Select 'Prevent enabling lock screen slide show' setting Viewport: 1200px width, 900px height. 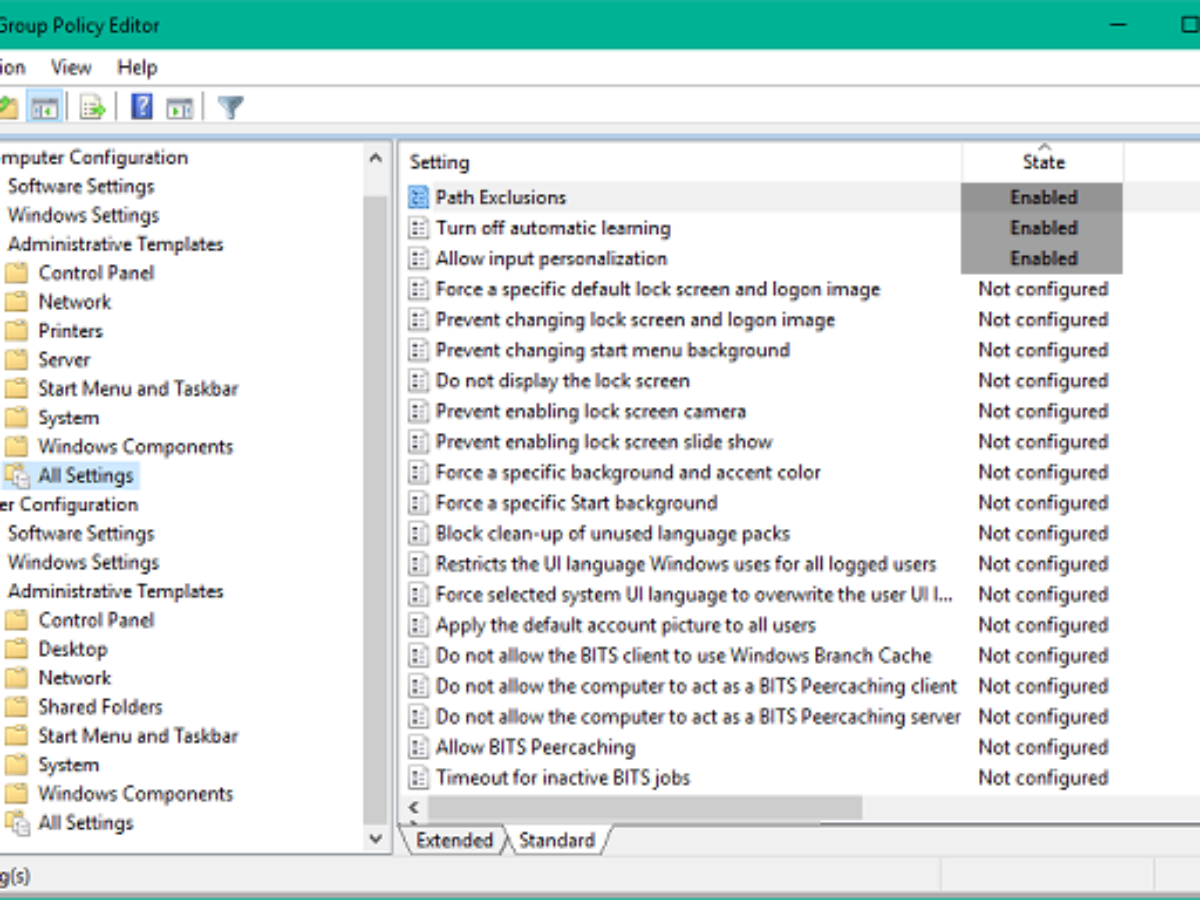[x=604, y=442]
